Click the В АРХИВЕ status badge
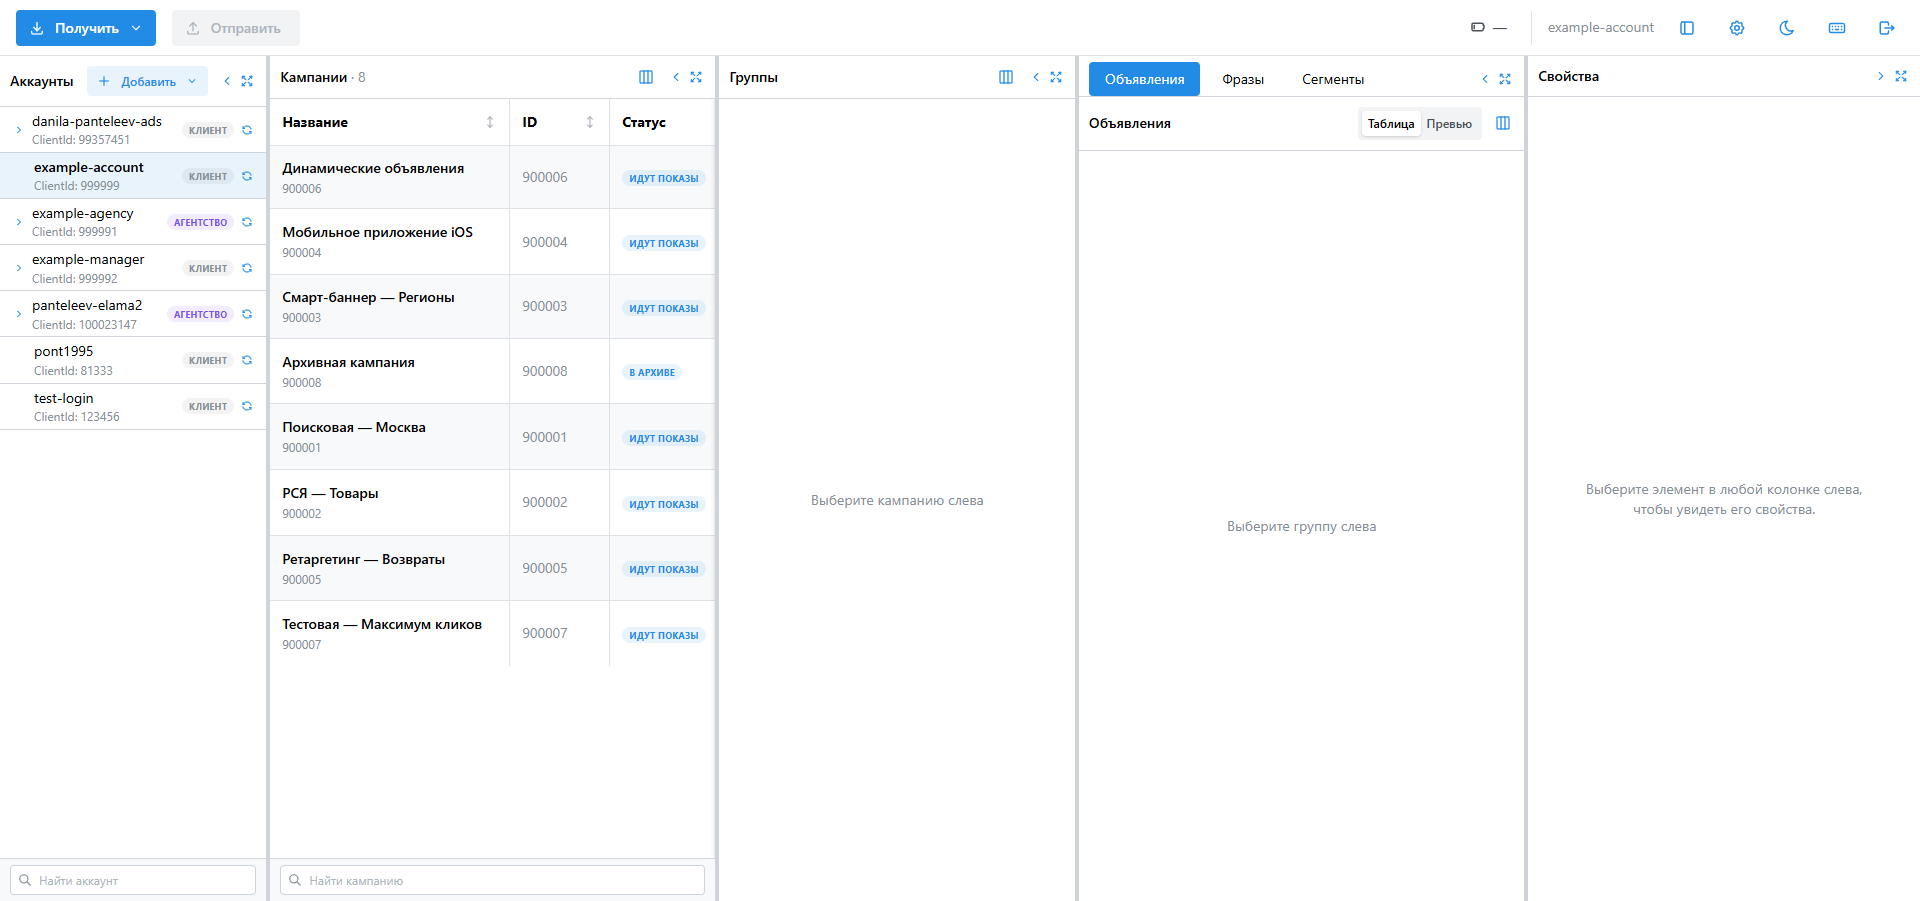Image resolution: width=1920 pixels, height=901 pixels. [652, 372]
